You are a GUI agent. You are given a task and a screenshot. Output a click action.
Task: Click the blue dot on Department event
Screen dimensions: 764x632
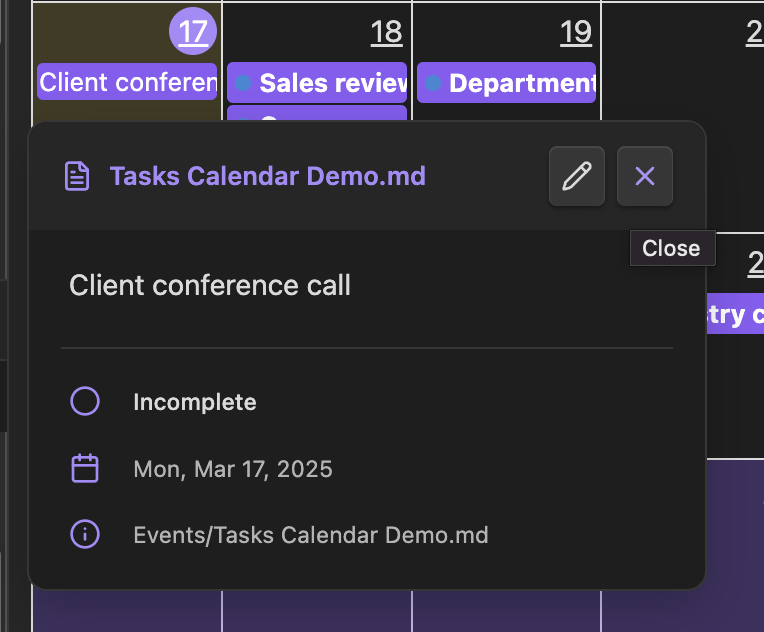click(x=433, y=83)
